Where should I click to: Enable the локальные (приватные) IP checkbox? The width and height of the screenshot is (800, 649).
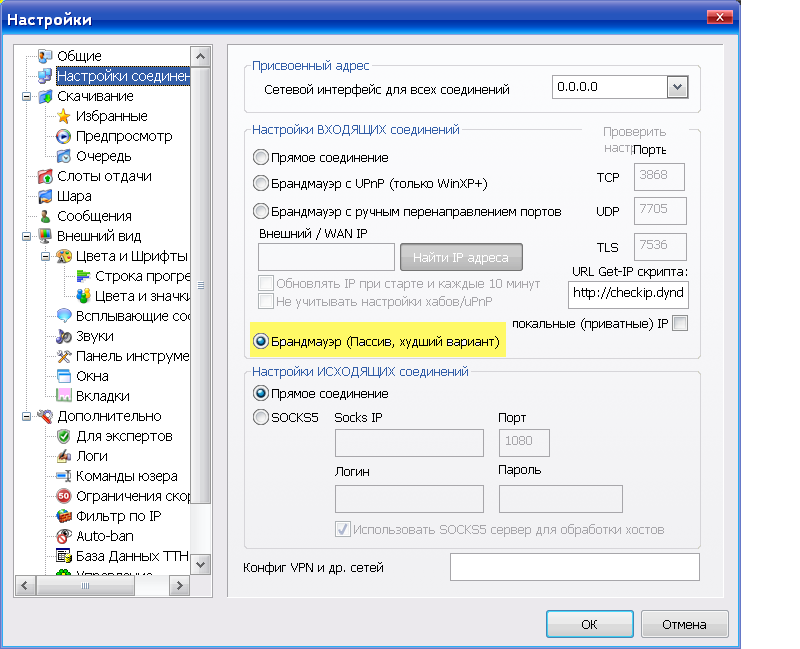(x=680, y=323)
